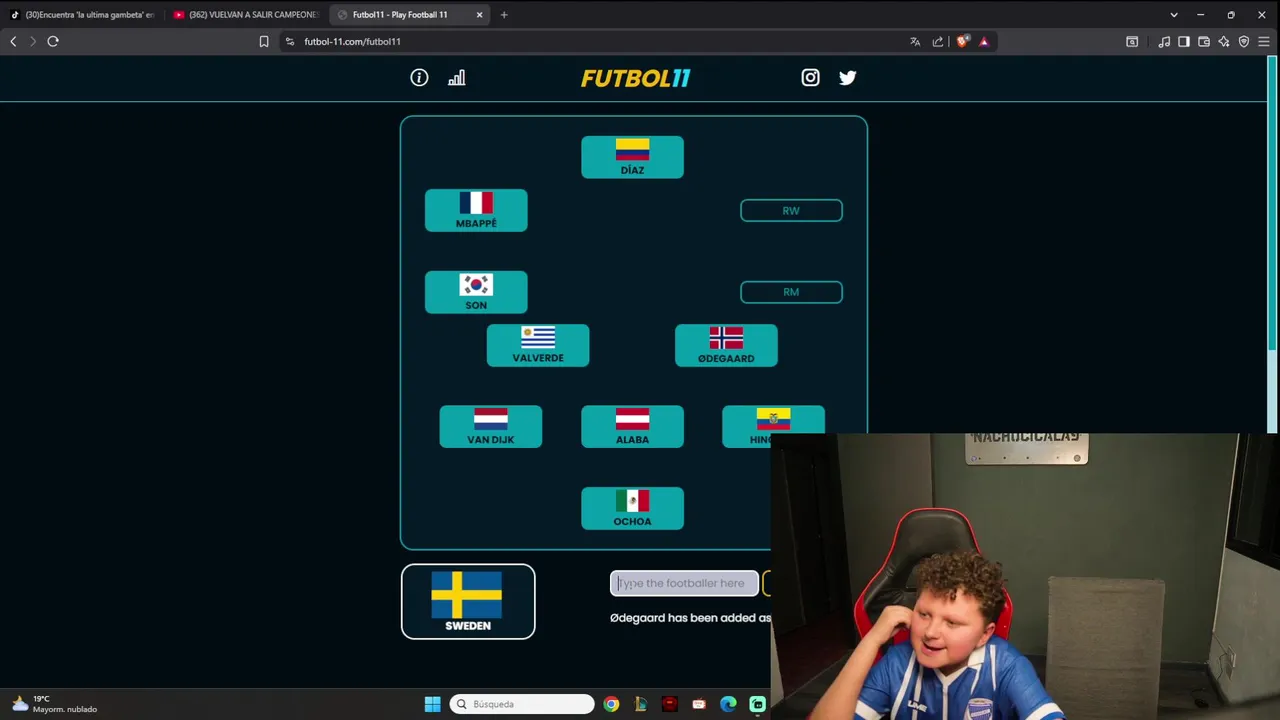Click the Ecuador flag player card
This screenshot has width=1280, height=720.
(x=773, y=420)
